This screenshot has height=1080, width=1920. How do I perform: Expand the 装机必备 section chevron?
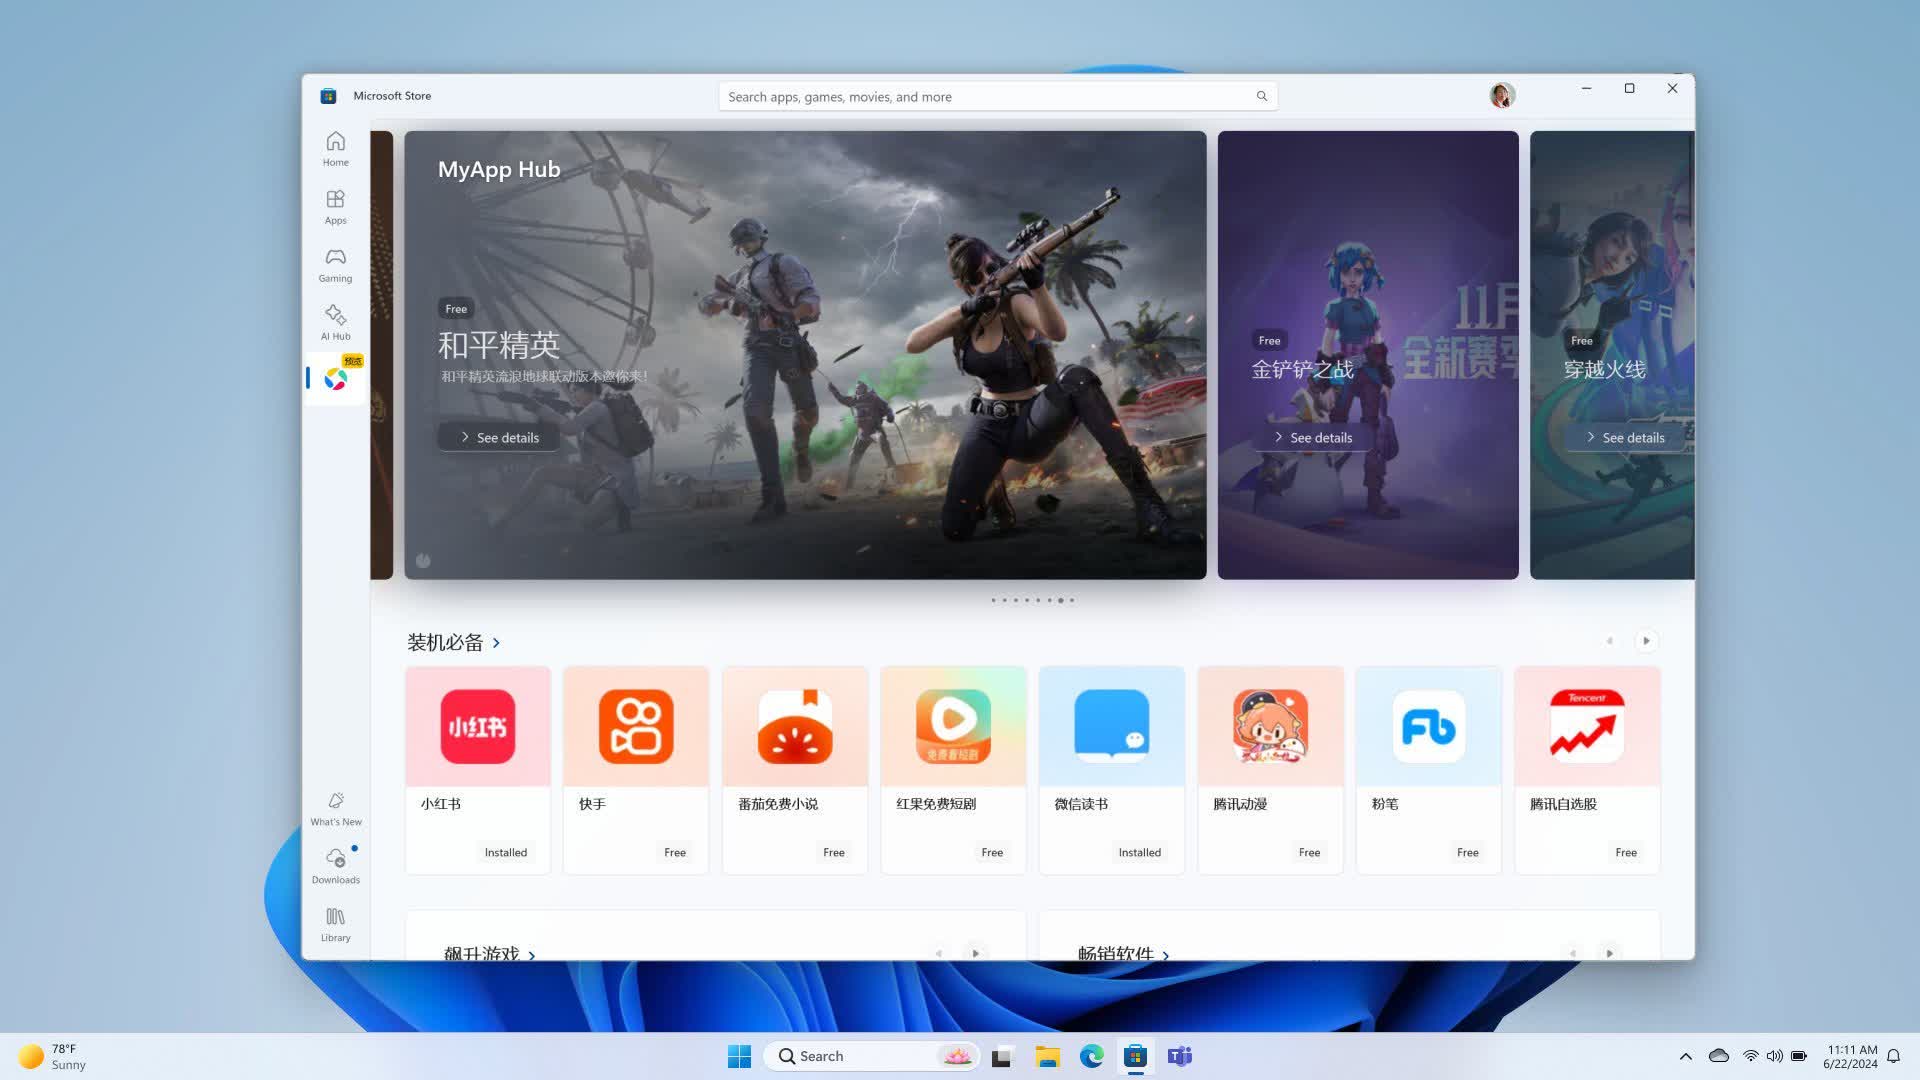coord(496,643)
